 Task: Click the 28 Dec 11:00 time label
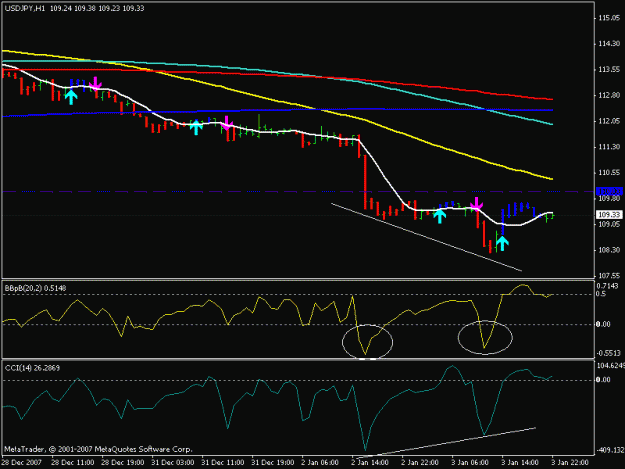pos(73,463)
